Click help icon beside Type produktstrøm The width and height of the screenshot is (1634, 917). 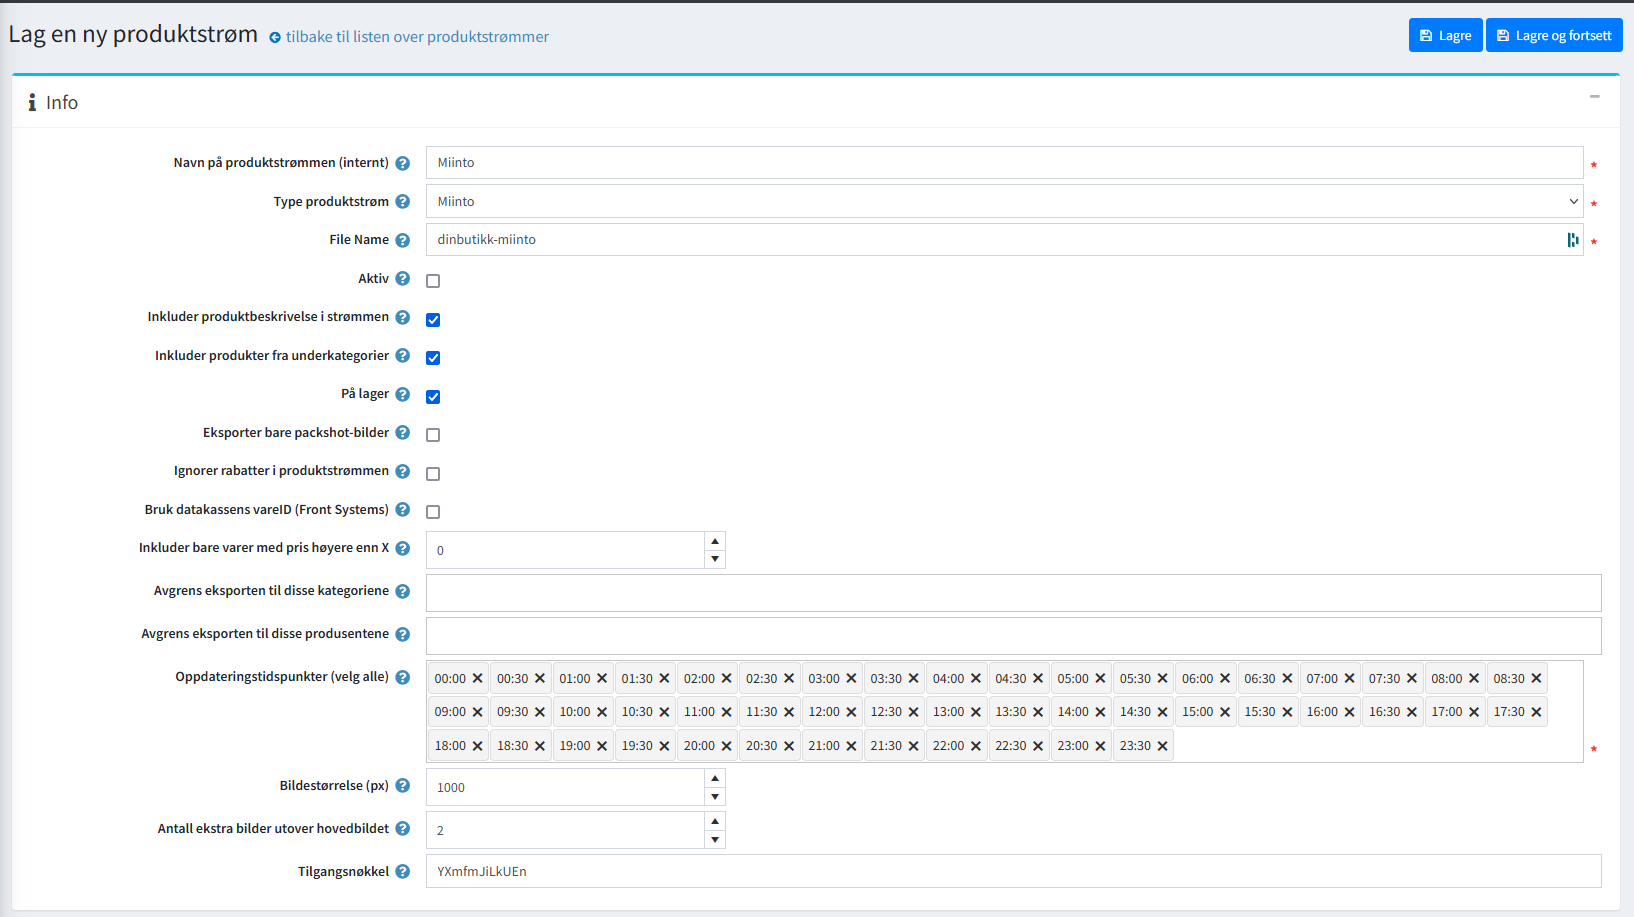402,202
